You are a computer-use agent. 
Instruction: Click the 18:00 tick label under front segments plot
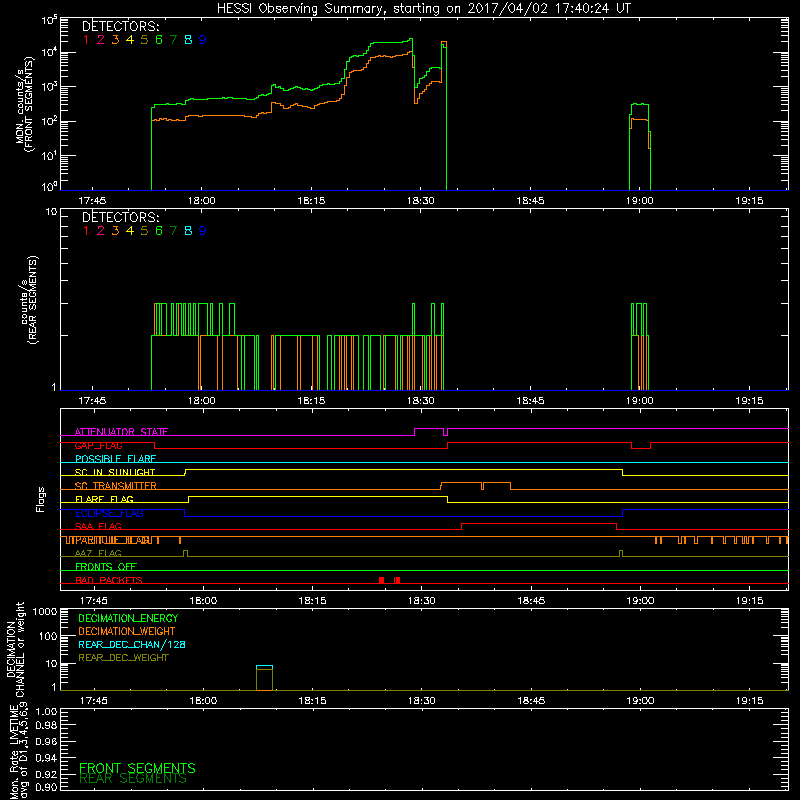tap(202, 201)
